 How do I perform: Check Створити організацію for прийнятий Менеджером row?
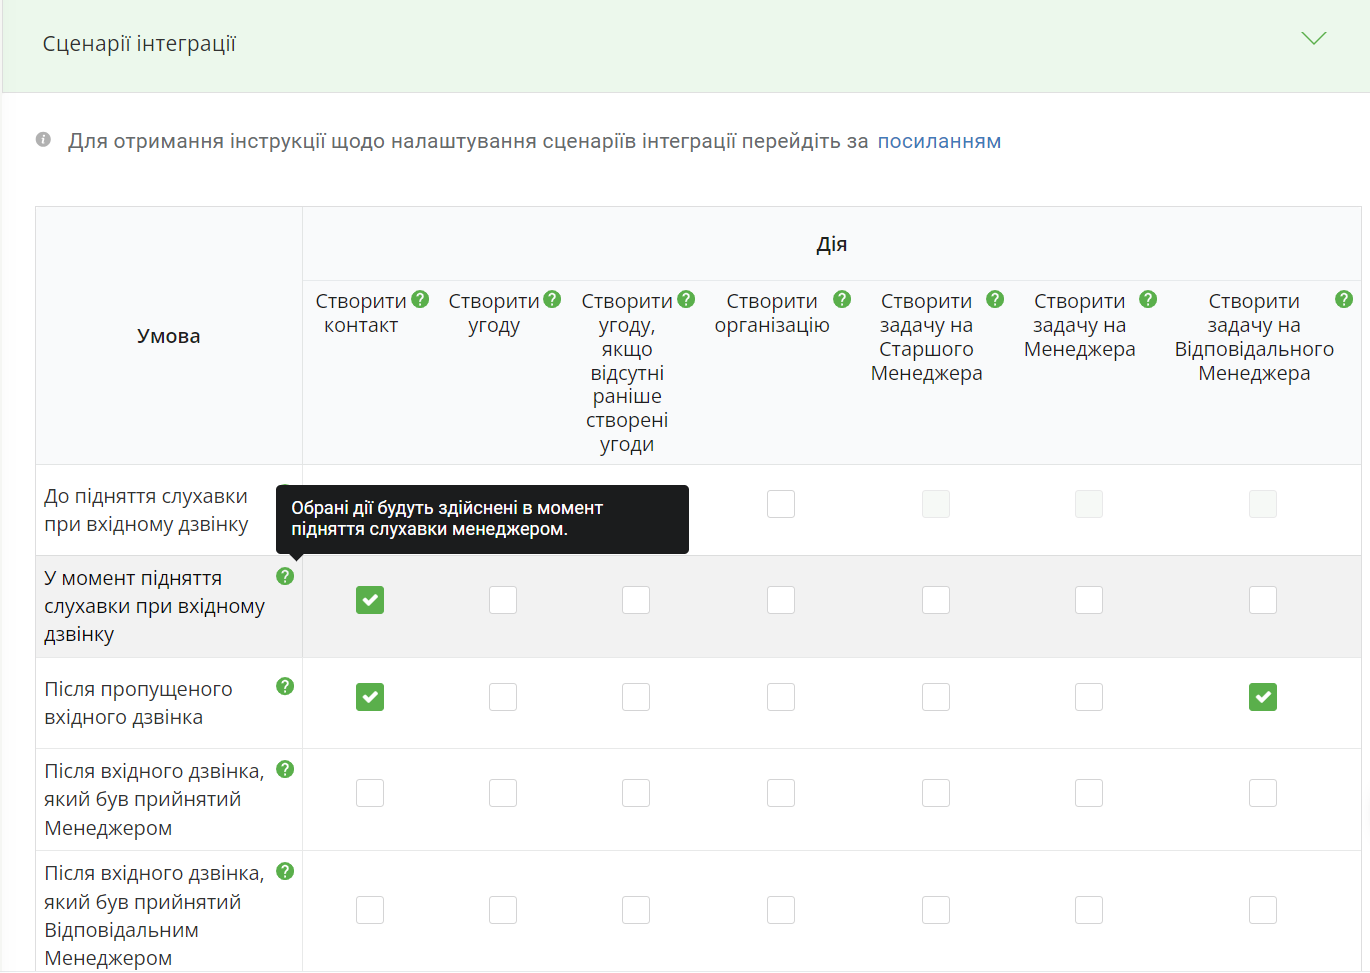(781, 793)
